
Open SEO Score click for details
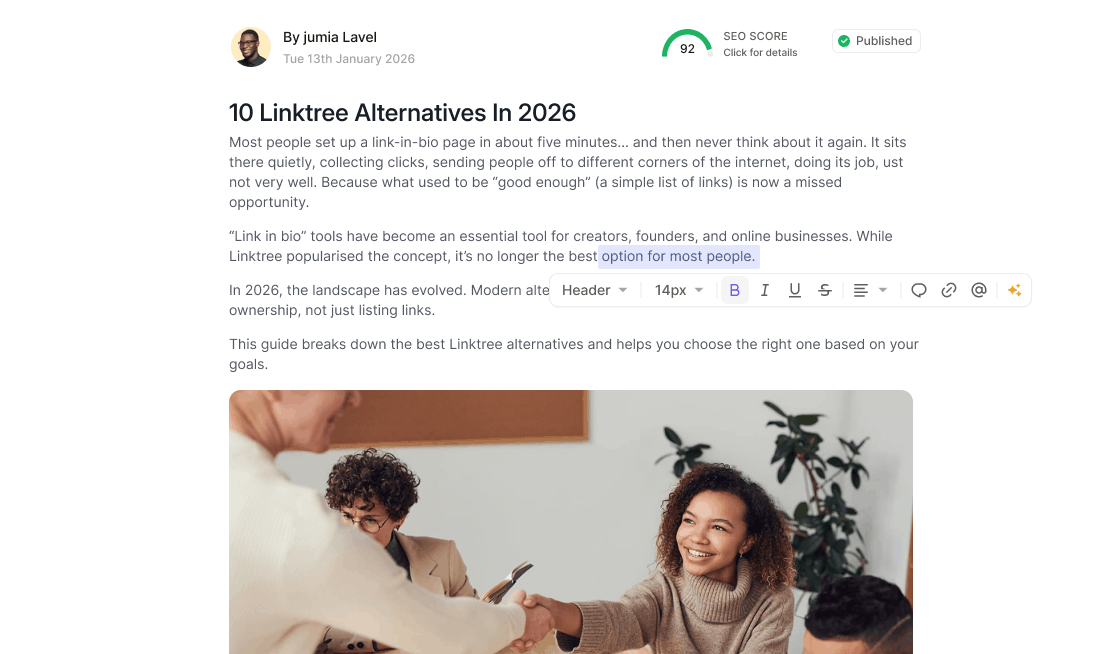coord(760,44)
